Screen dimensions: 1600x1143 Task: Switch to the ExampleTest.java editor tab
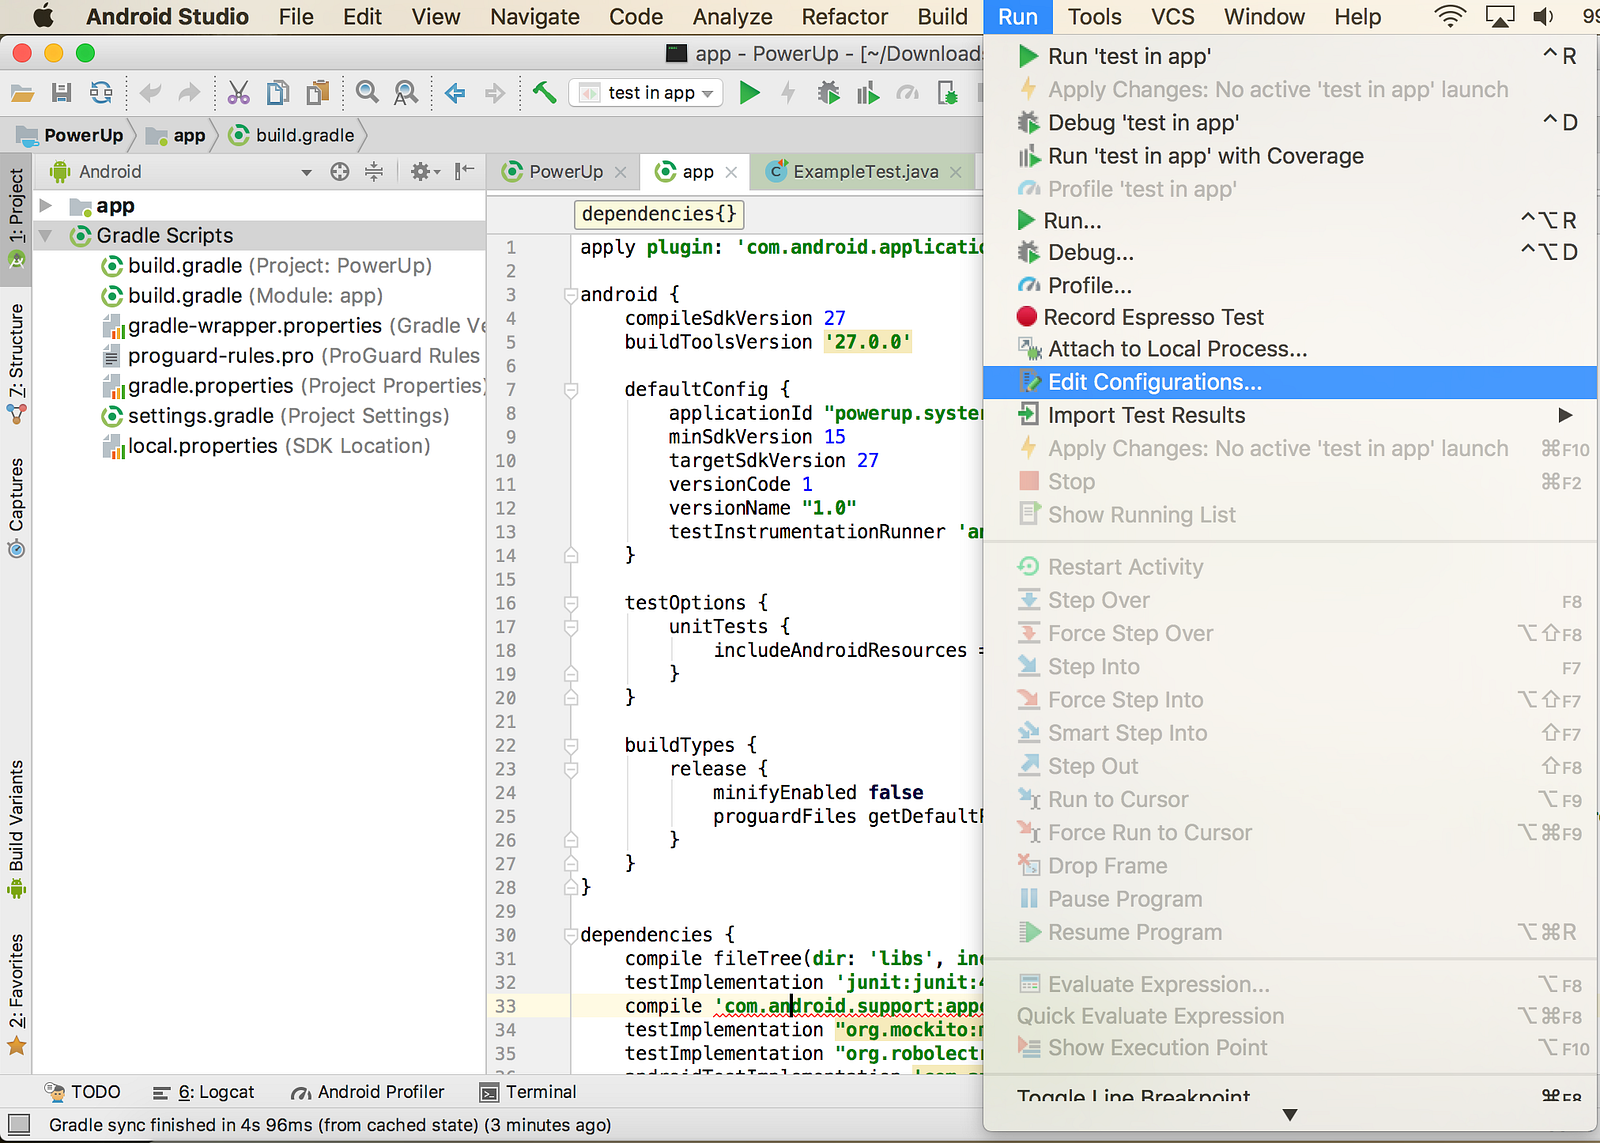(865, 172)
